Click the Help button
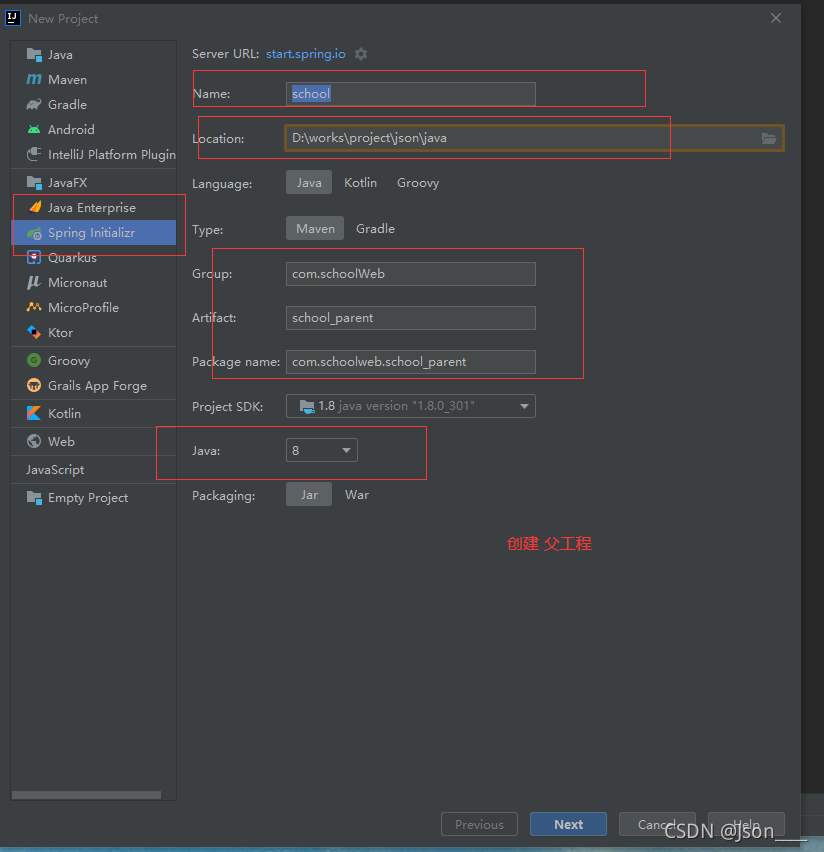824x852 pixels. click(746, 824)
